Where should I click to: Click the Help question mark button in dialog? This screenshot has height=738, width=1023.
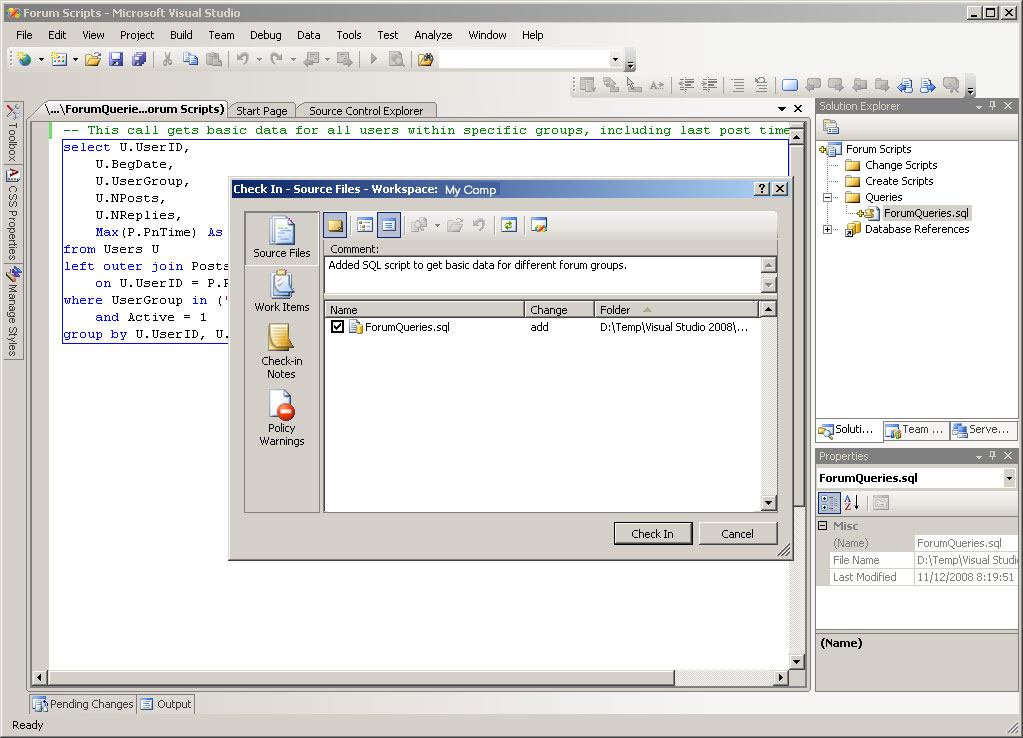pos(761,189)
